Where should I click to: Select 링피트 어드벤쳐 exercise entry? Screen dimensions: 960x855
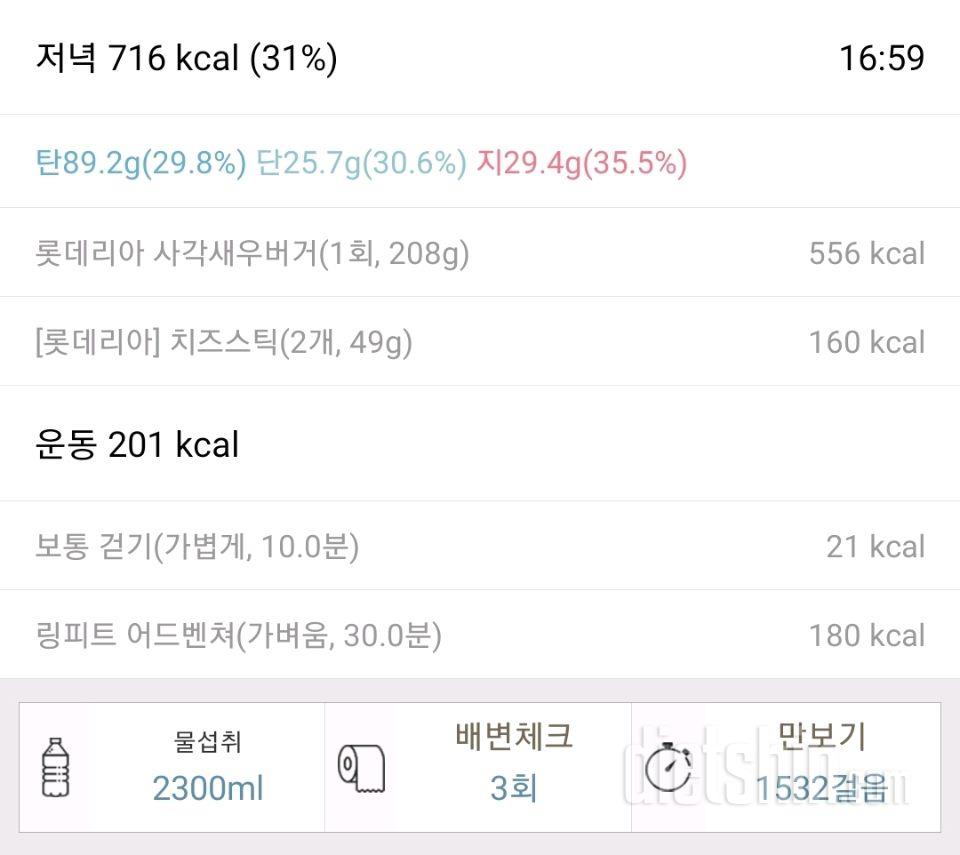pos(480,635)
